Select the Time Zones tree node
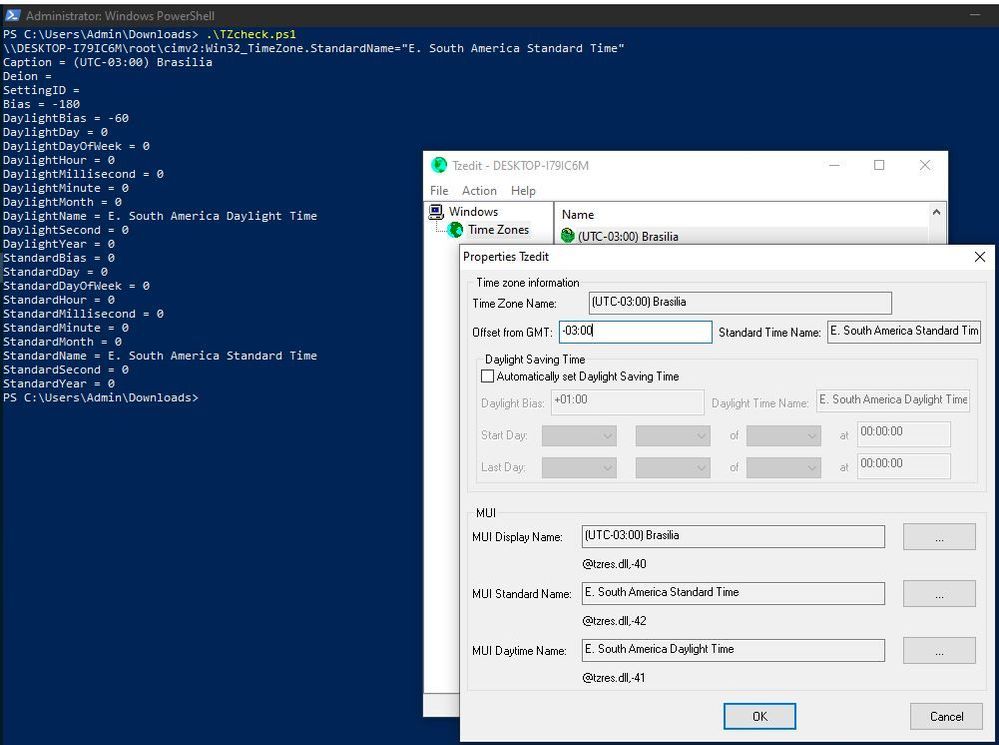 coord(498,229)
